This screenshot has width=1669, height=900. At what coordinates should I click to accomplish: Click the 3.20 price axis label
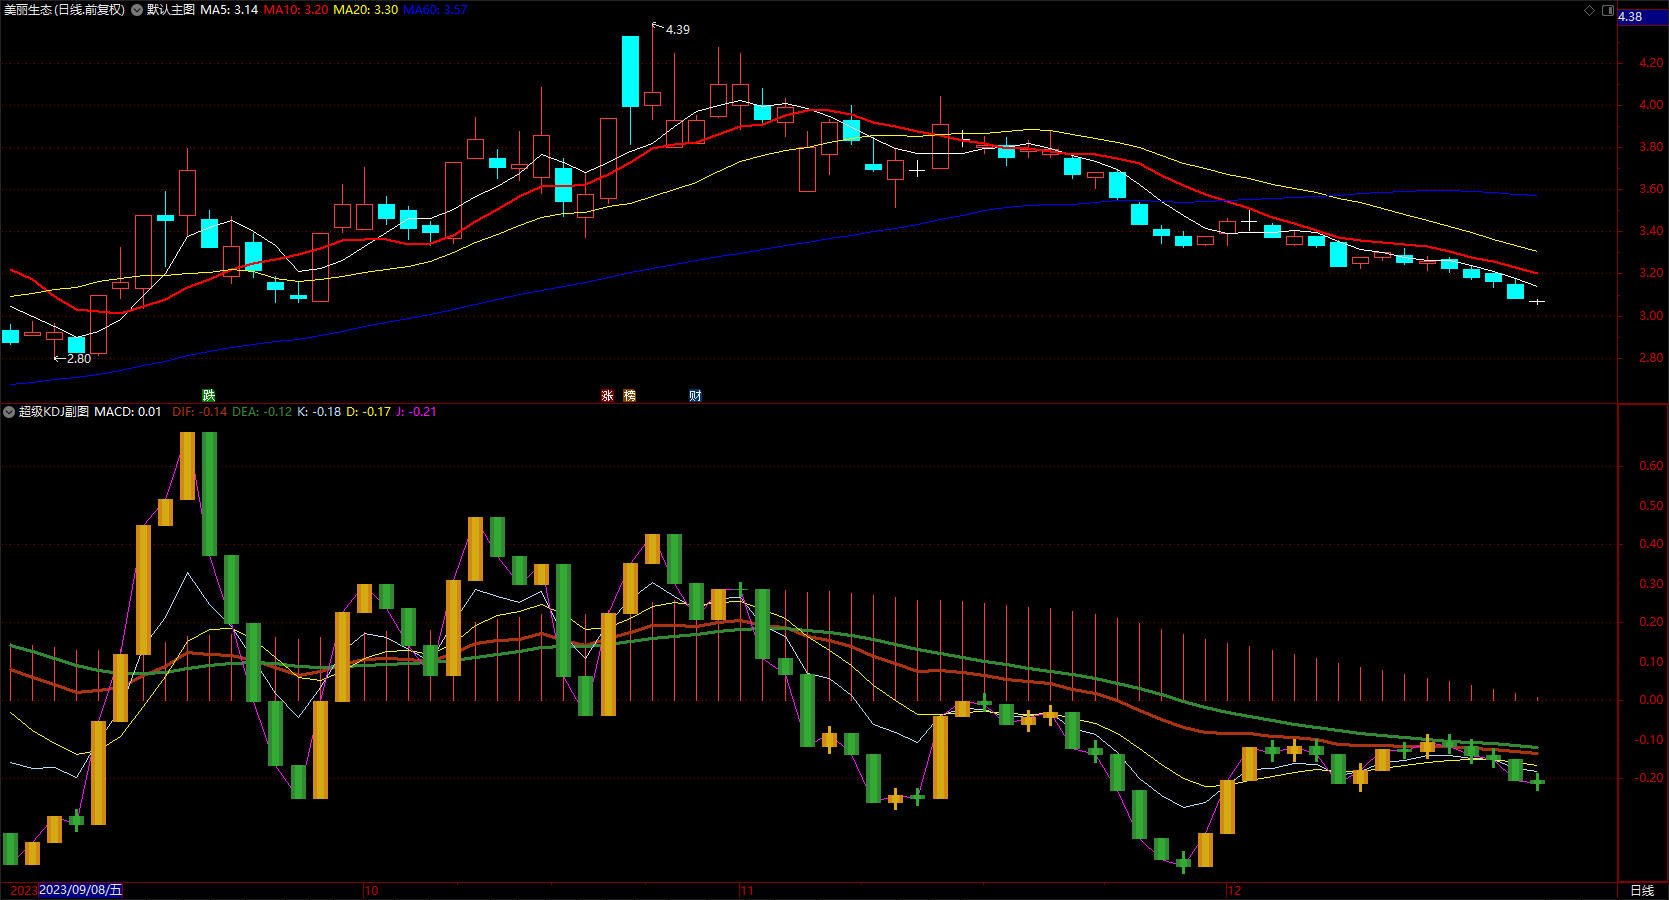pos(1651,273)
